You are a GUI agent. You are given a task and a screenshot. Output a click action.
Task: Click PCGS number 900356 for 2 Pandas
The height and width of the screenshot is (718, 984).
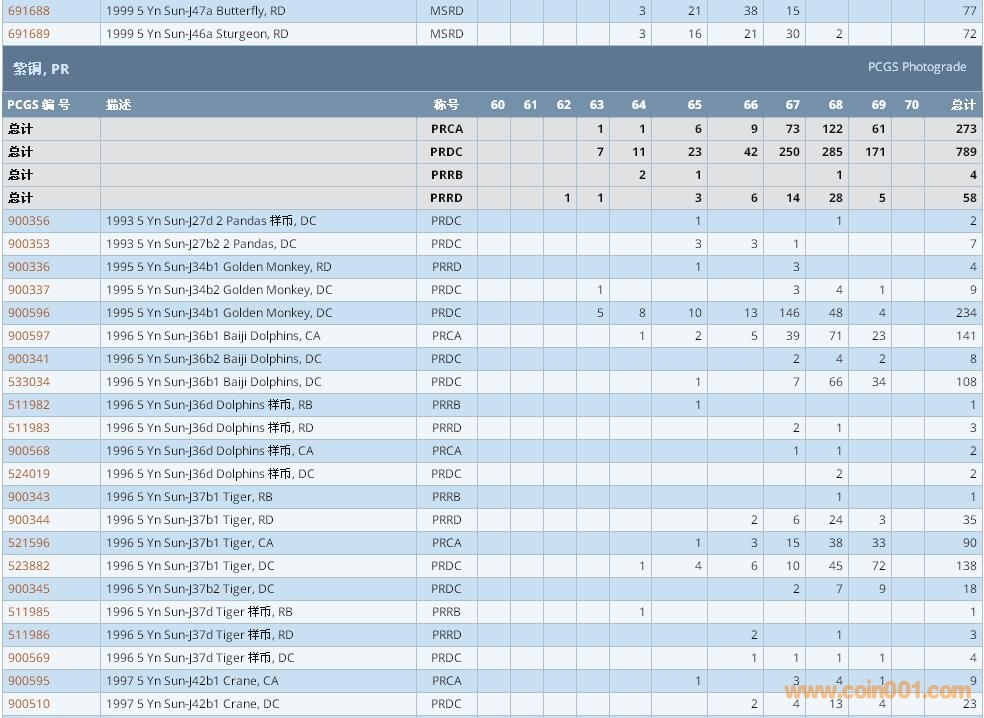[28, 221]
